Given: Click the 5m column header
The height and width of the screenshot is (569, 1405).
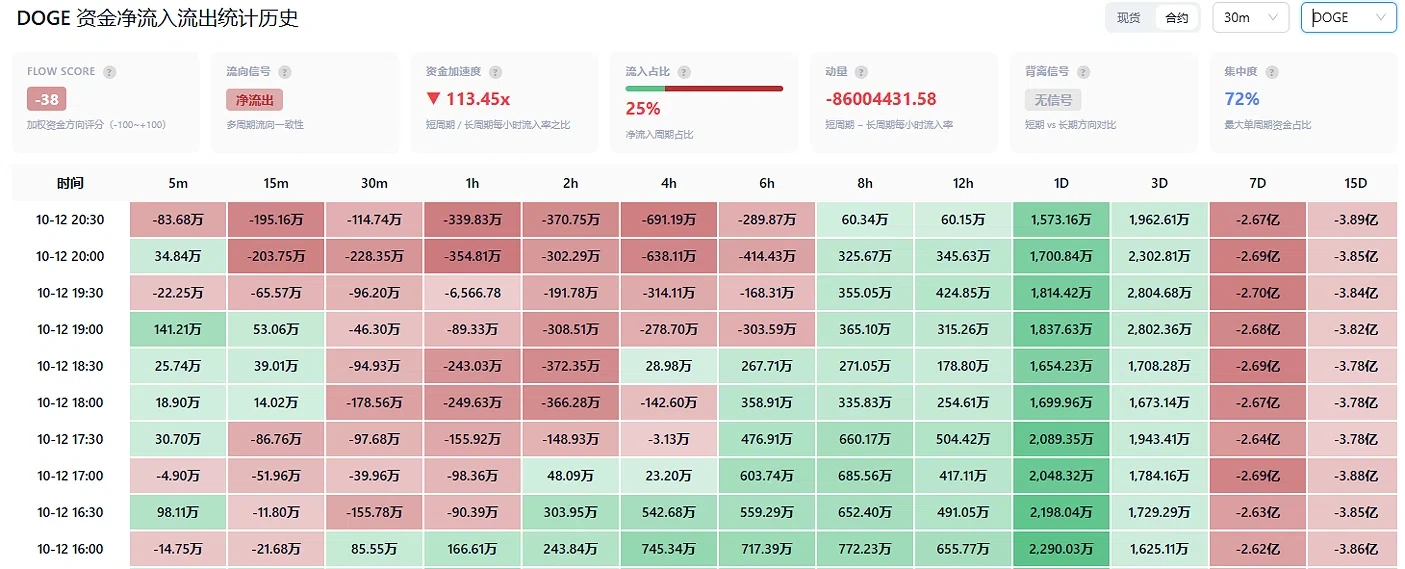Looking at the screenshot, I should click(178, 183).
